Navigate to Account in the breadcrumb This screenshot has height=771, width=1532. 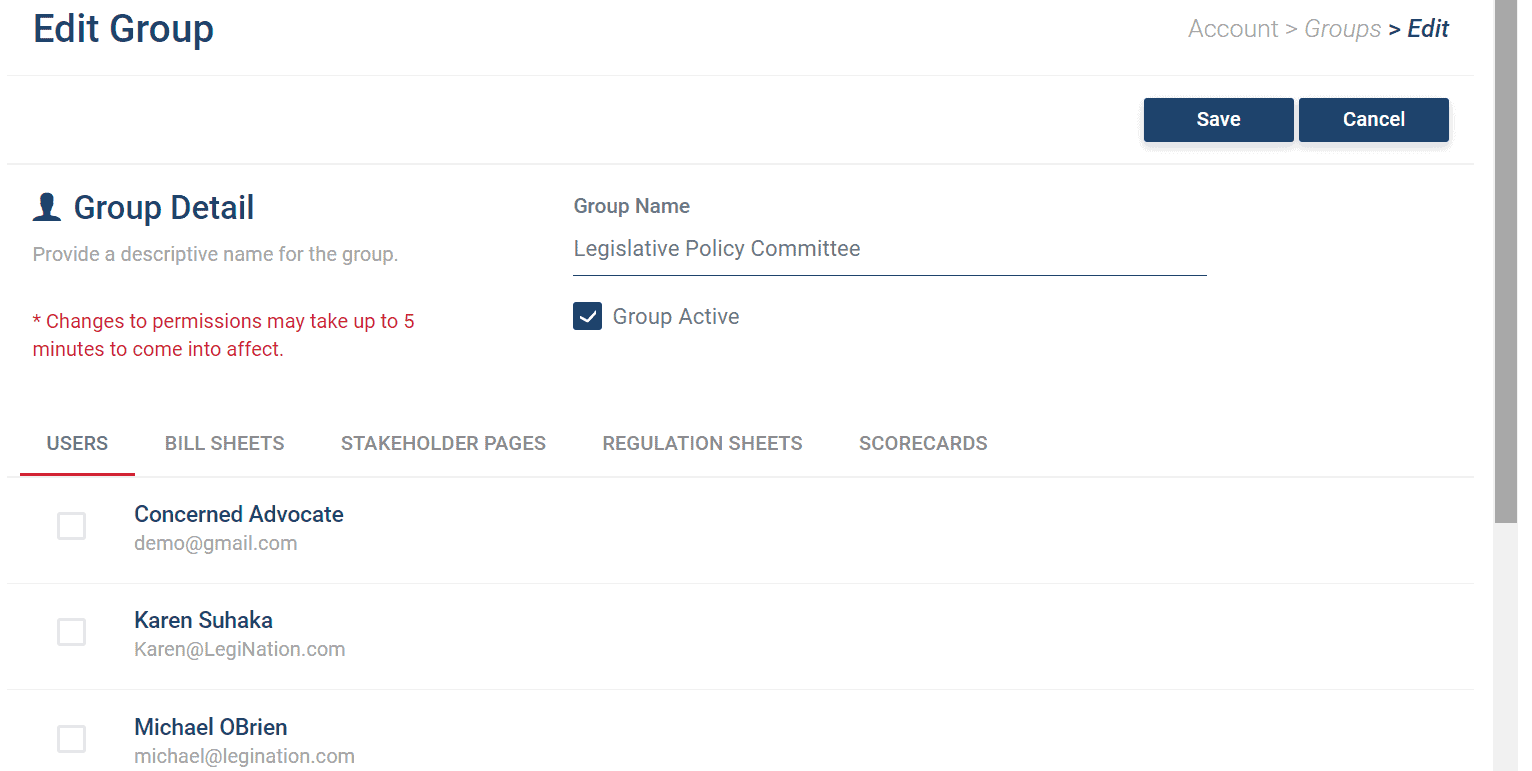[1232, 29]
